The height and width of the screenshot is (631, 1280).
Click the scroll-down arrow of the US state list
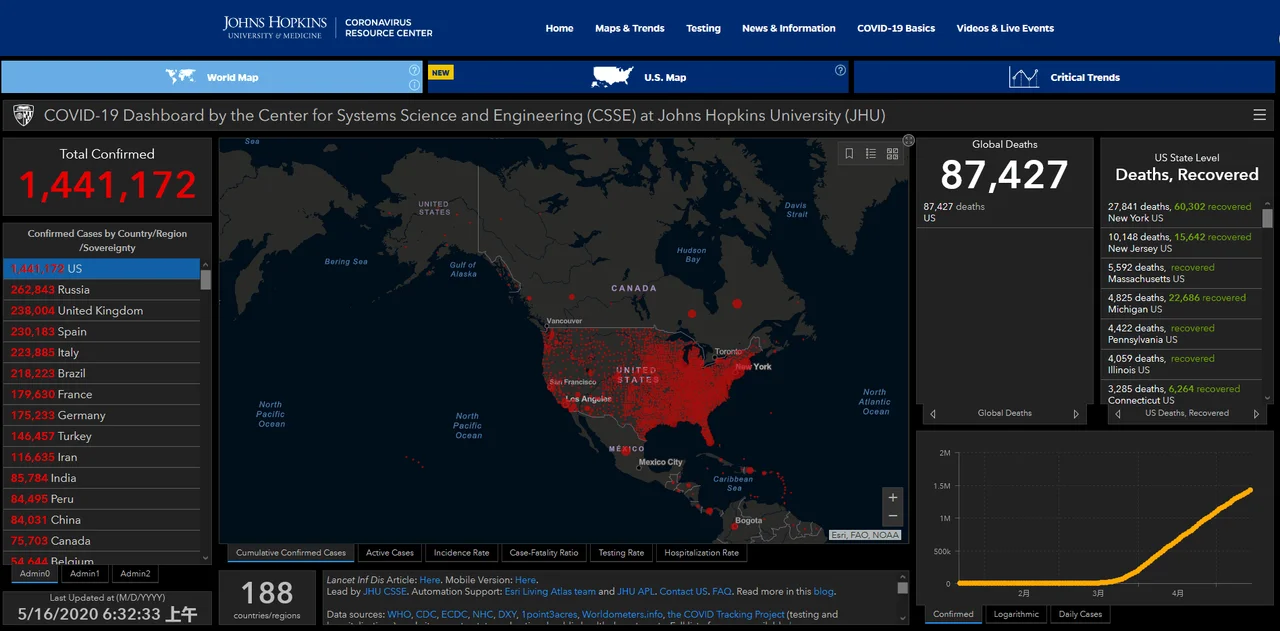coord(1267,398)
